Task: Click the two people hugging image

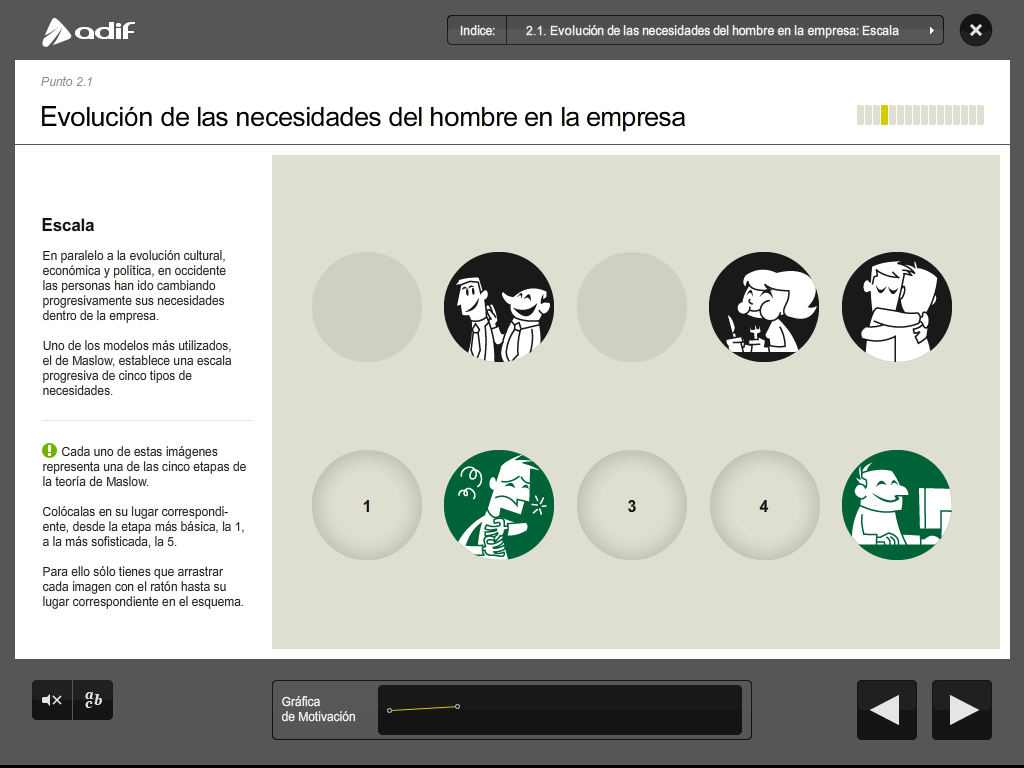Action: 896,306
